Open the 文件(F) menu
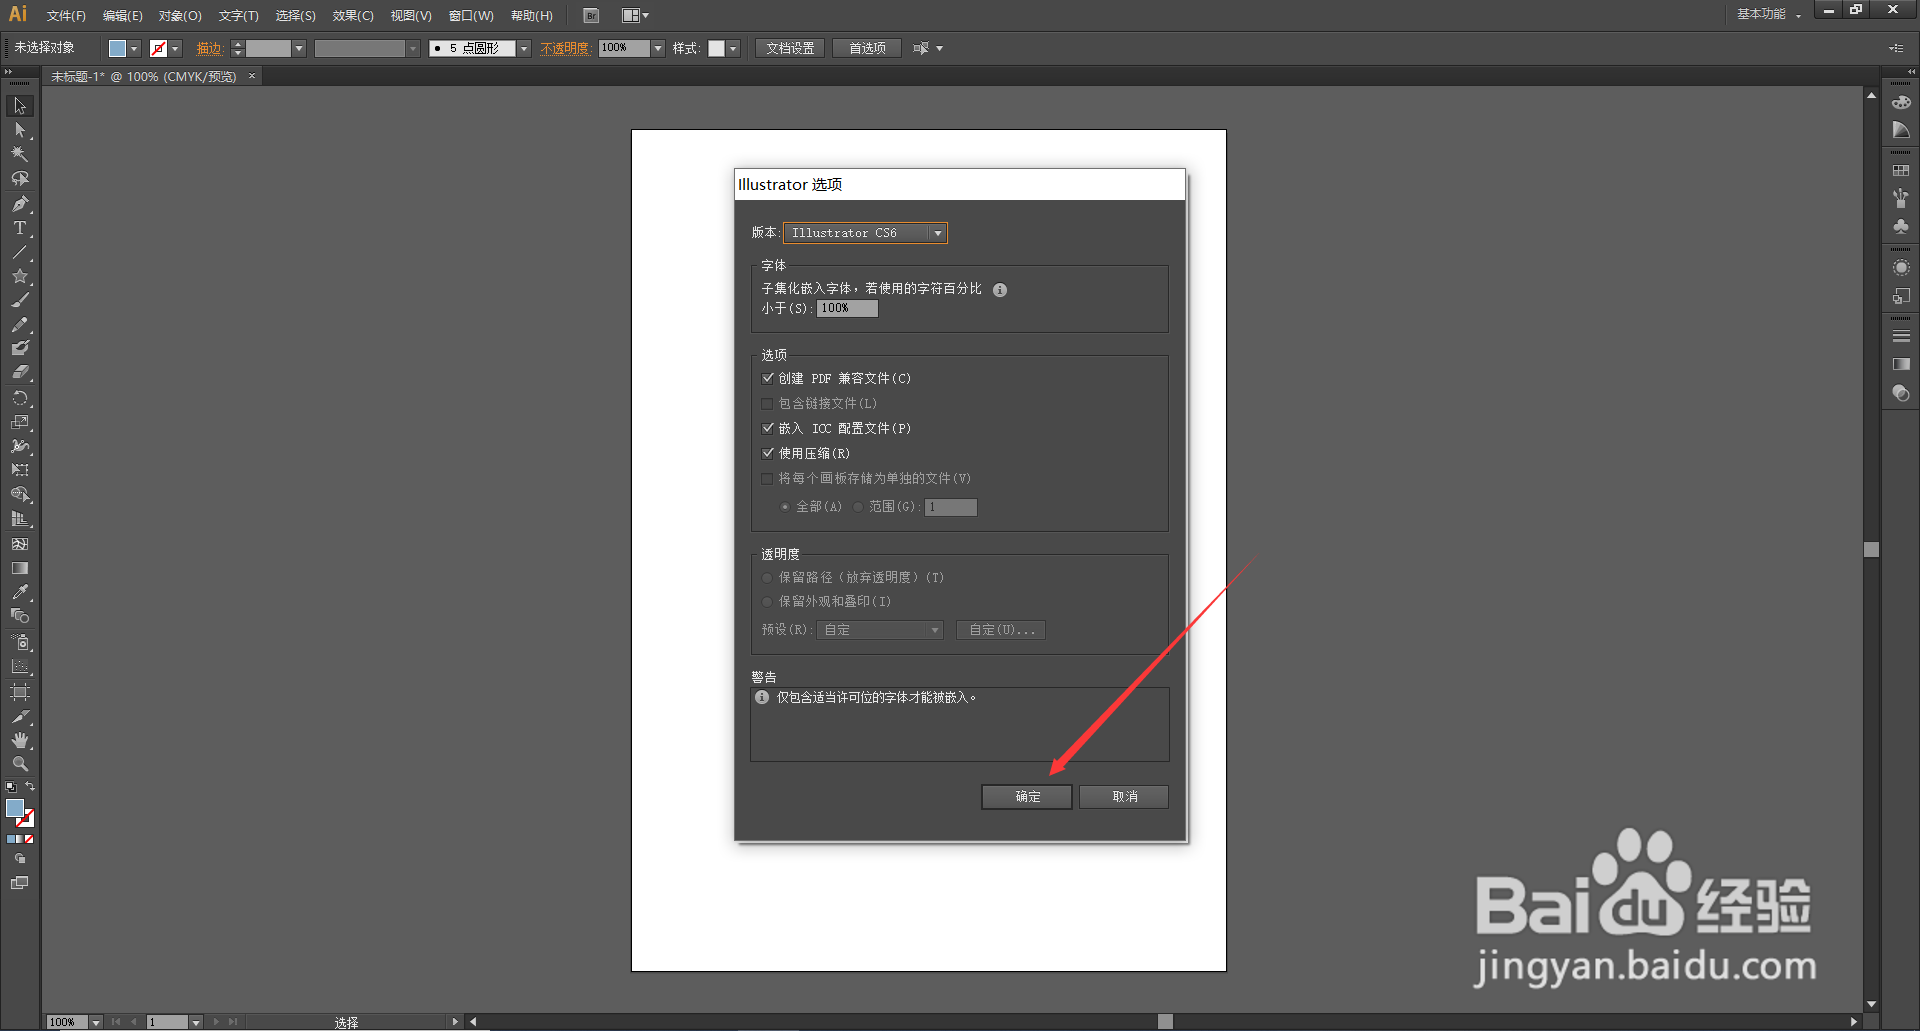The width and height of the screenshot is (1920, 1031). (66, 15)
